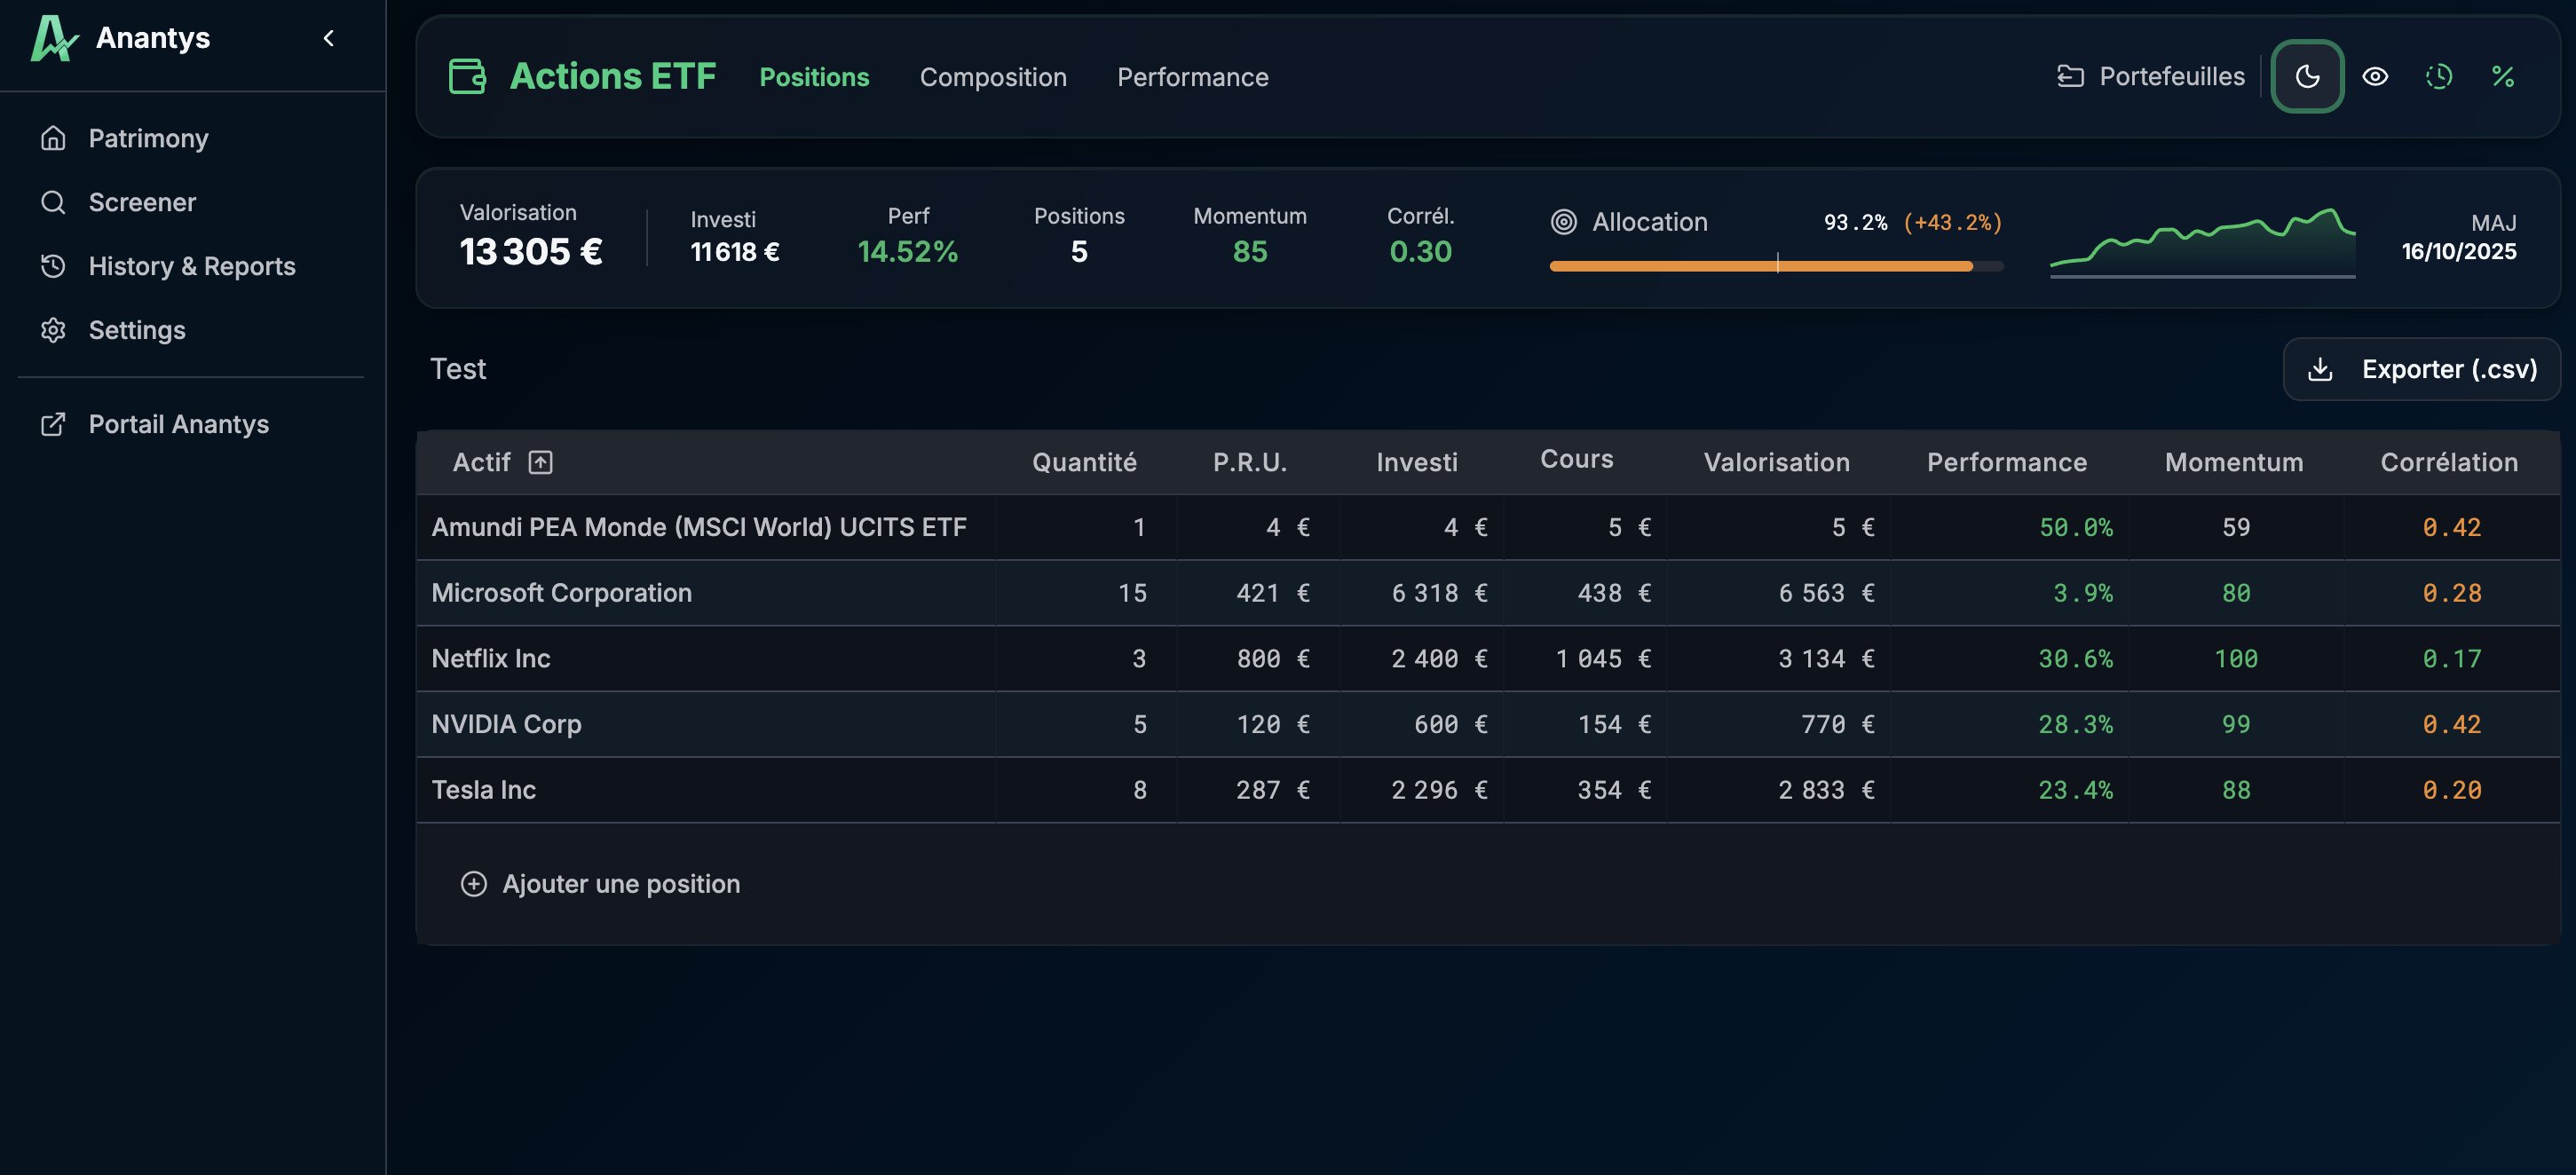Open Patrimony from sidebar

click(x=148, y=138)
